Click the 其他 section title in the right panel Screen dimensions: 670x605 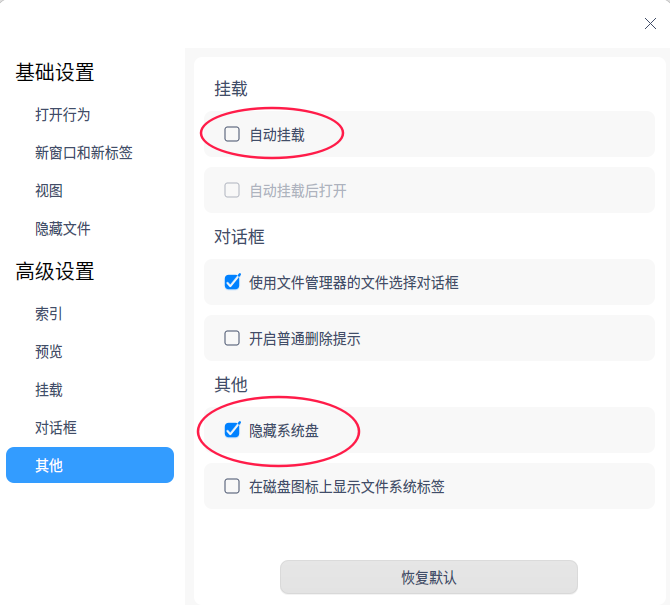point(230,384)
